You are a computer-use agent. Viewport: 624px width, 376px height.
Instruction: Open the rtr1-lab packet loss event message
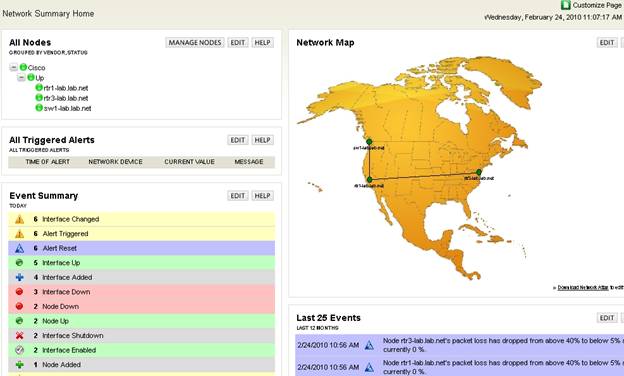click(x=503, y=367)
